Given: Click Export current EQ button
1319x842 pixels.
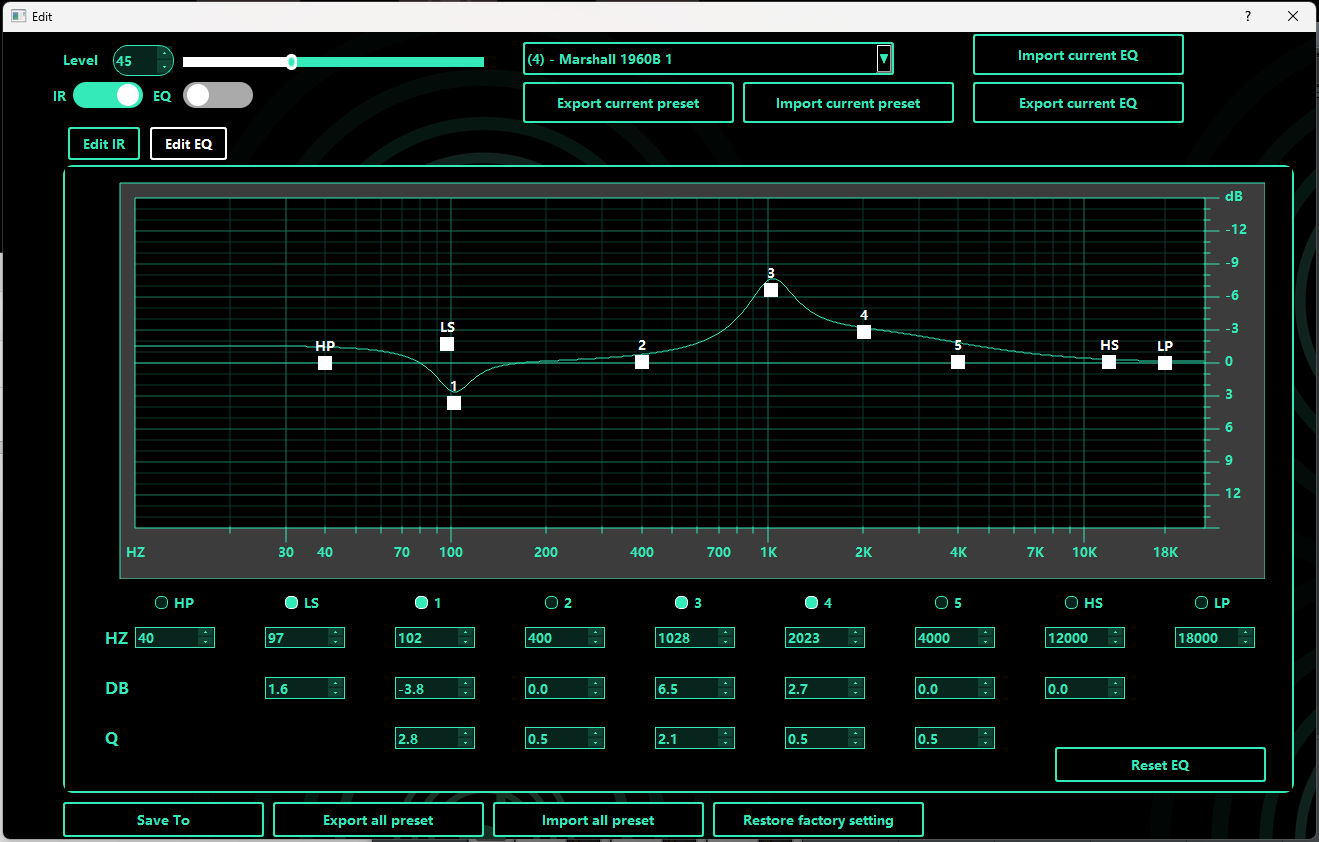Looking at the screenshot, I should (x=1078, y=103).
